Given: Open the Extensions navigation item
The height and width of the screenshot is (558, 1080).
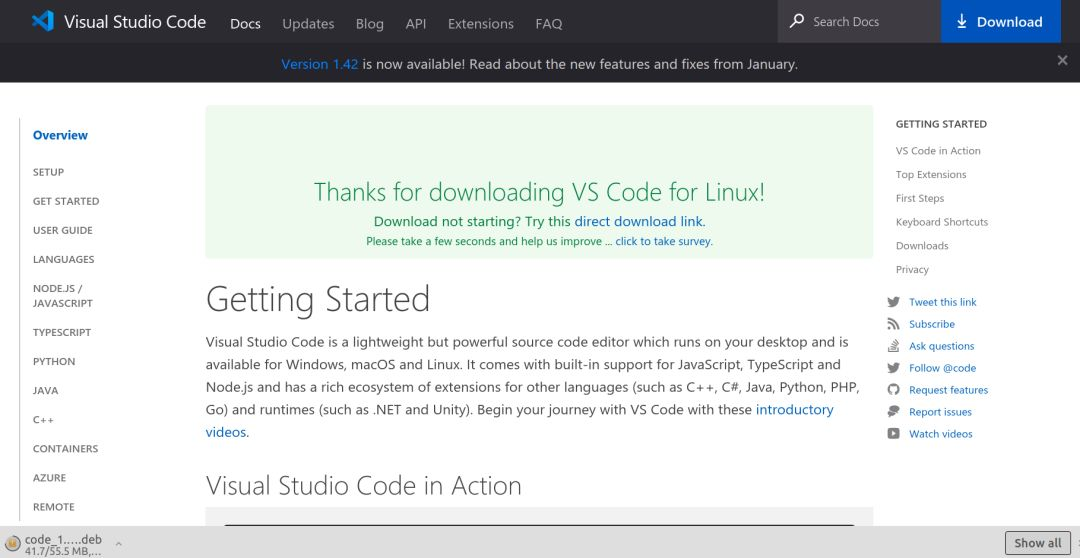Looking at the screenshot, I should [481, 23].
